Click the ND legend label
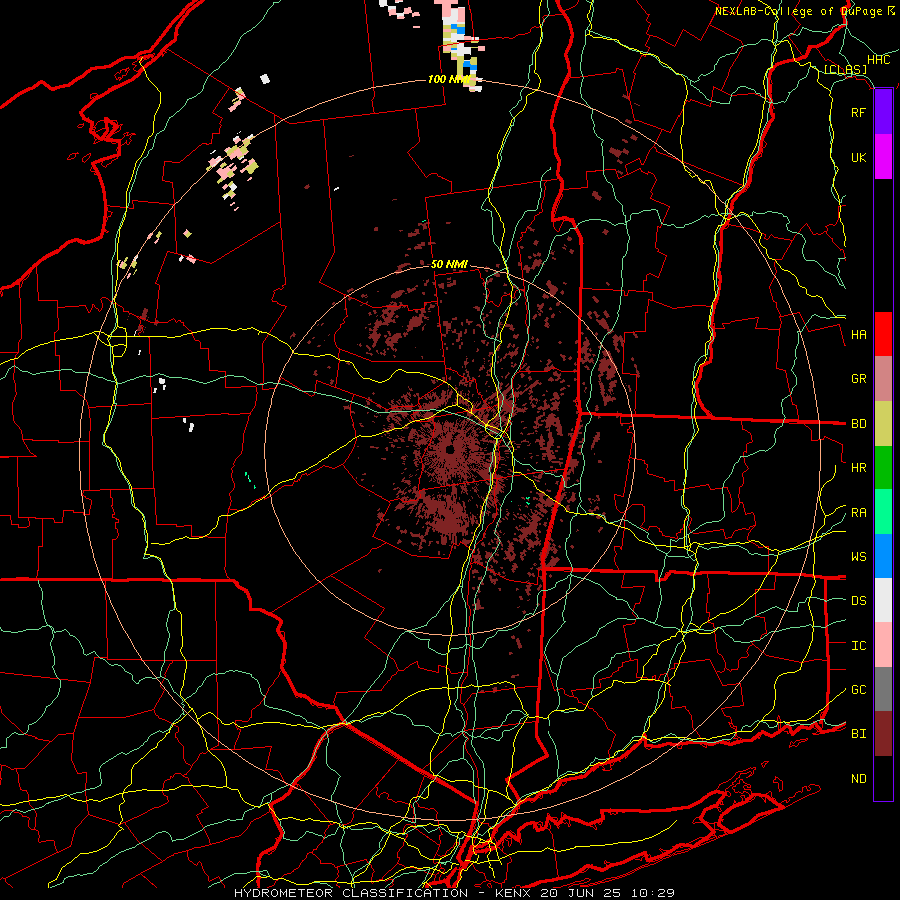 click(x=858, y=779)
